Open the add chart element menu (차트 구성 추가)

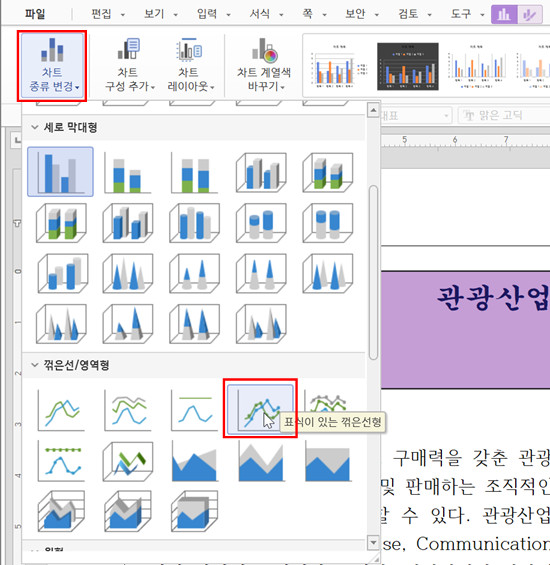129,66
